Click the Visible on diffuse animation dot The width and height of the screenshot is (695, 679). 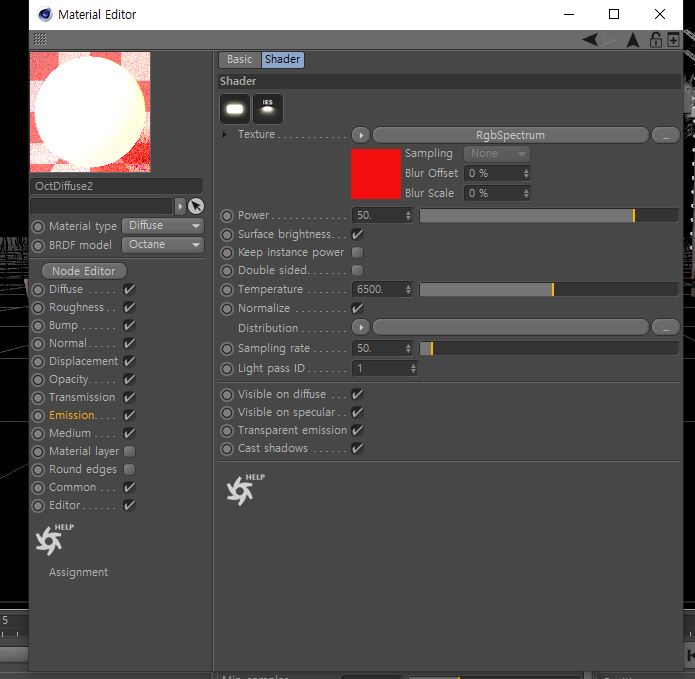[x=227, y=394]
